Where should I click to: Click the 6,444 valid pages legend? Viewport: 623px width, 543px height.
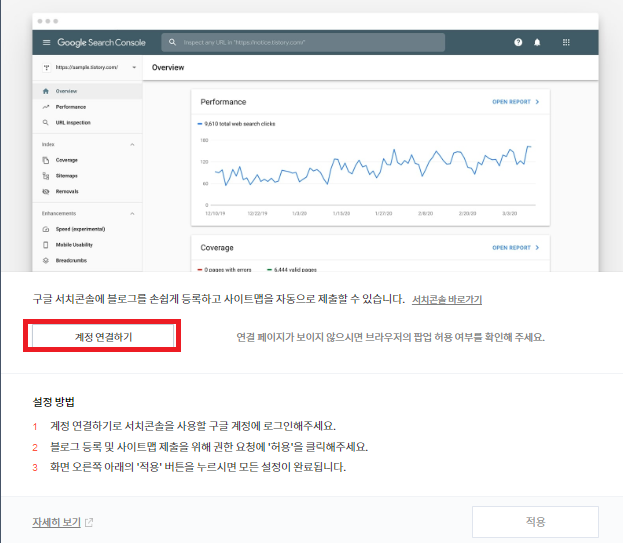(292, 270)
